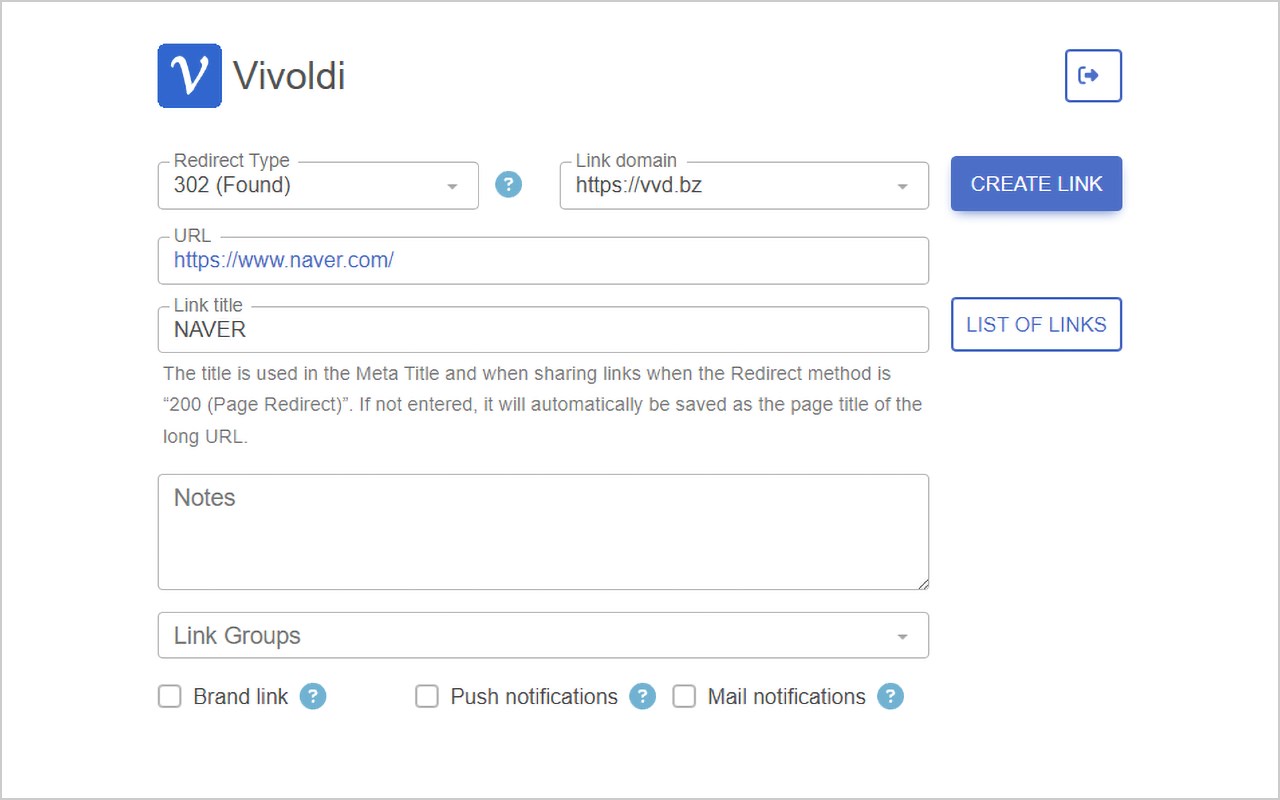Screen dimensions: 1280x800
Task: Open the Redirect Type help icon
Action: 509,185
